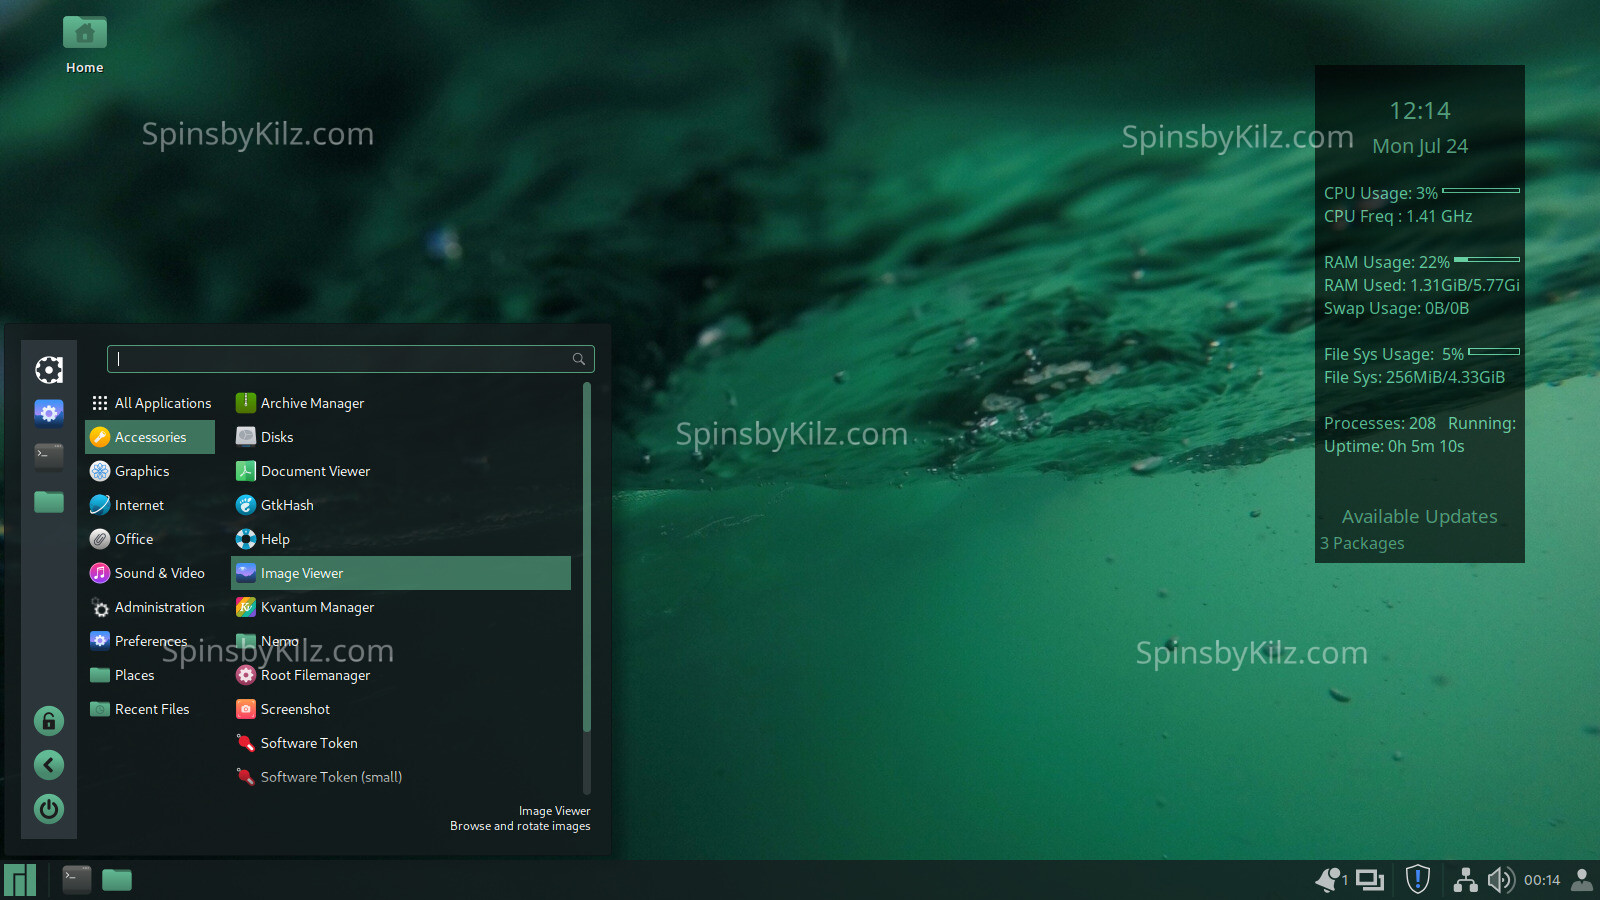Click the Available Updates text in widget
Screen dimensions: 1600x900
pos(1420,517)
